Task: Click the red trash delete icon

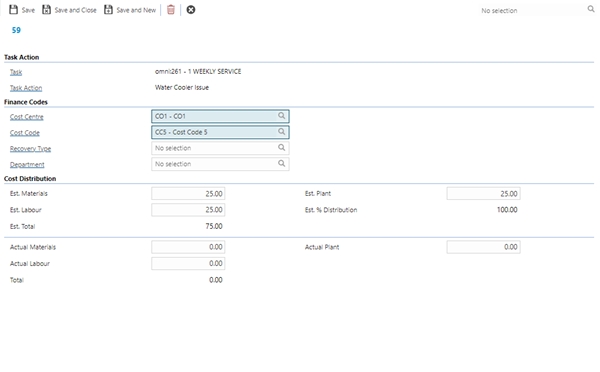Action: click(x=171, y=10)
